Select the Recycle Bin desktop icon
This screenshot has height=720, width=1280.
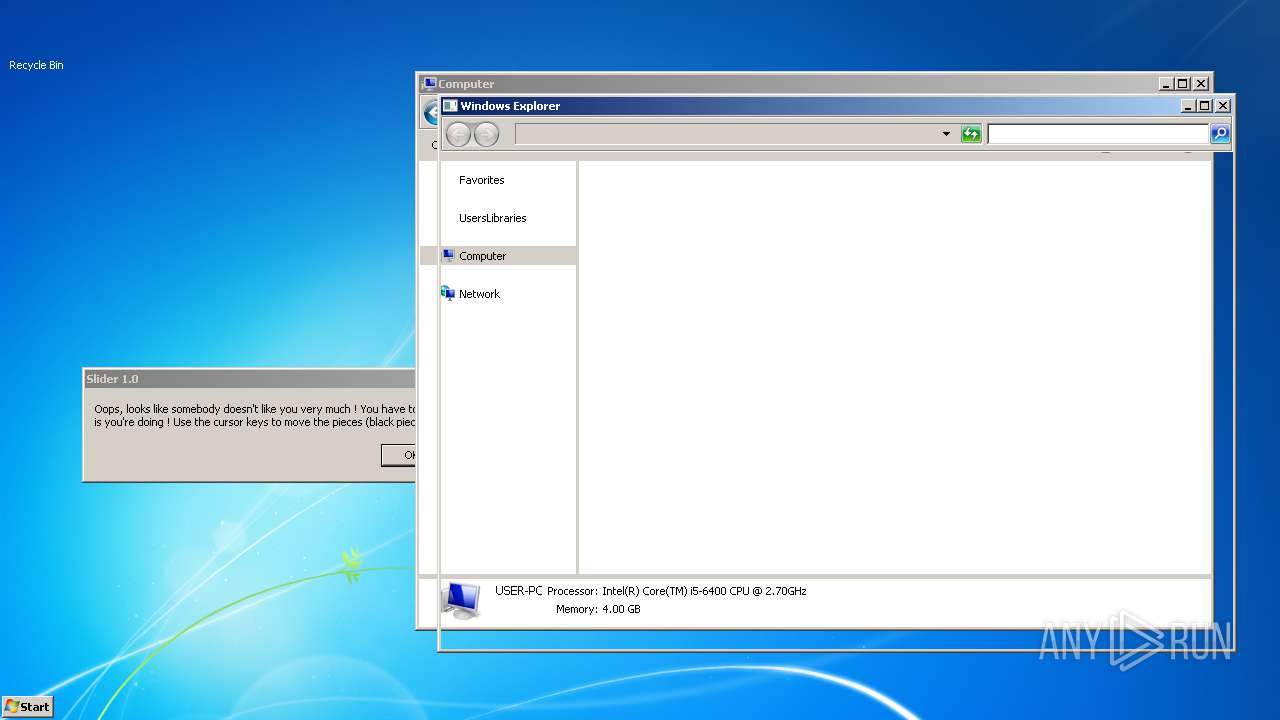tap(36, 65)
